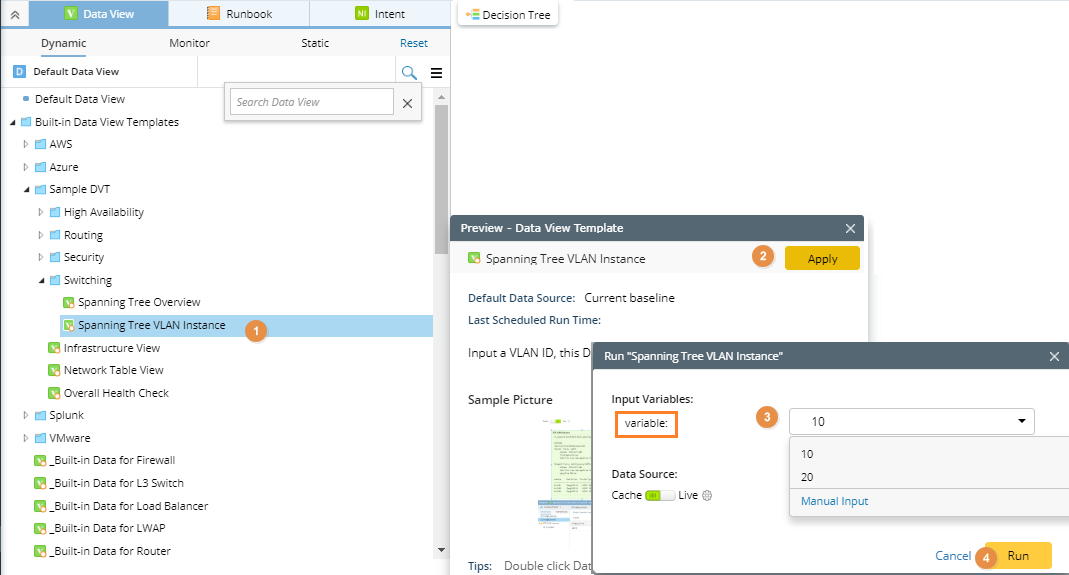This screenshot has height=575, width=1069.
Task: Collapse the Switching folder
Action: 41,280
